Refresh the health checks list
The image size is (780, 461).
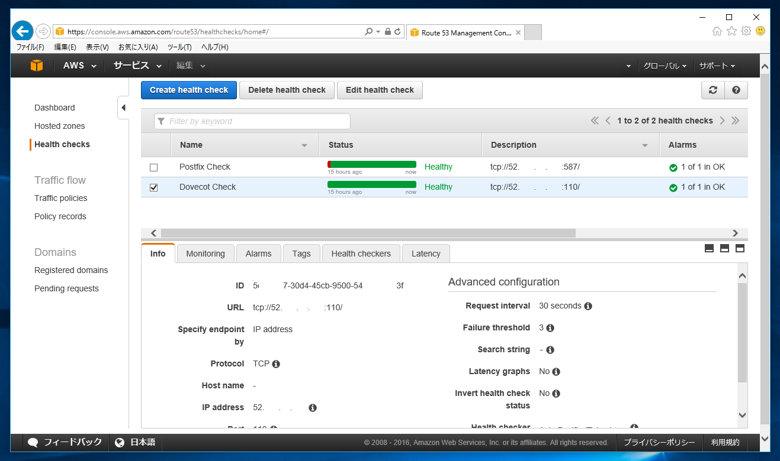click(x=713, y=90)
